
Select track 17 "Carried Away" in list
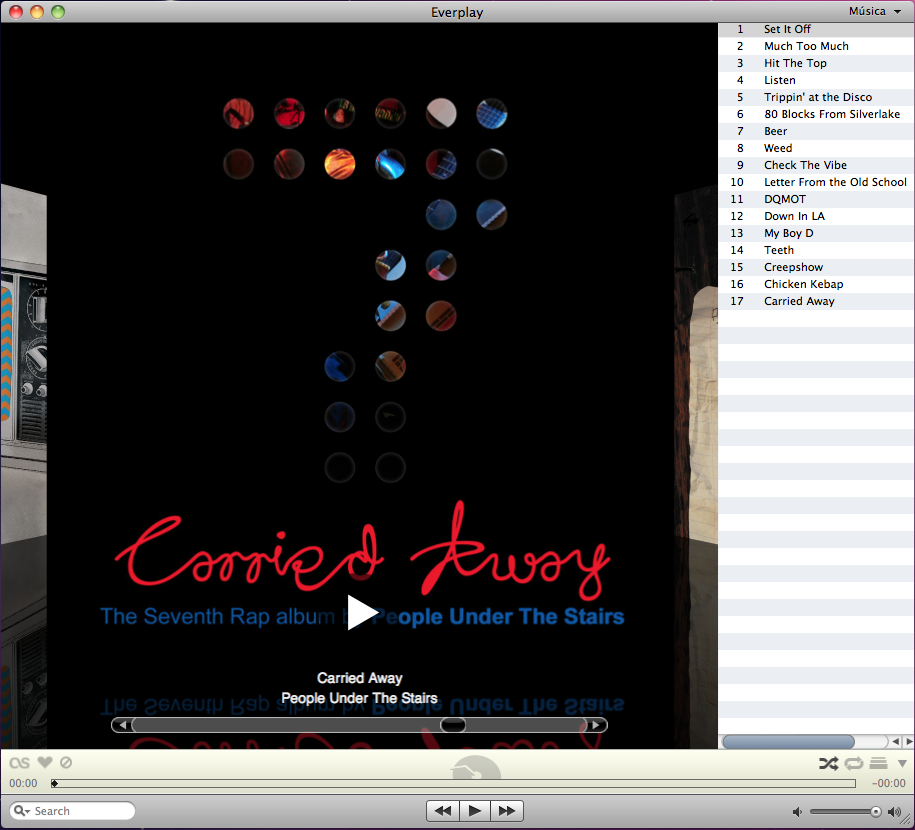pyautogui.click(x=816, y=301)
